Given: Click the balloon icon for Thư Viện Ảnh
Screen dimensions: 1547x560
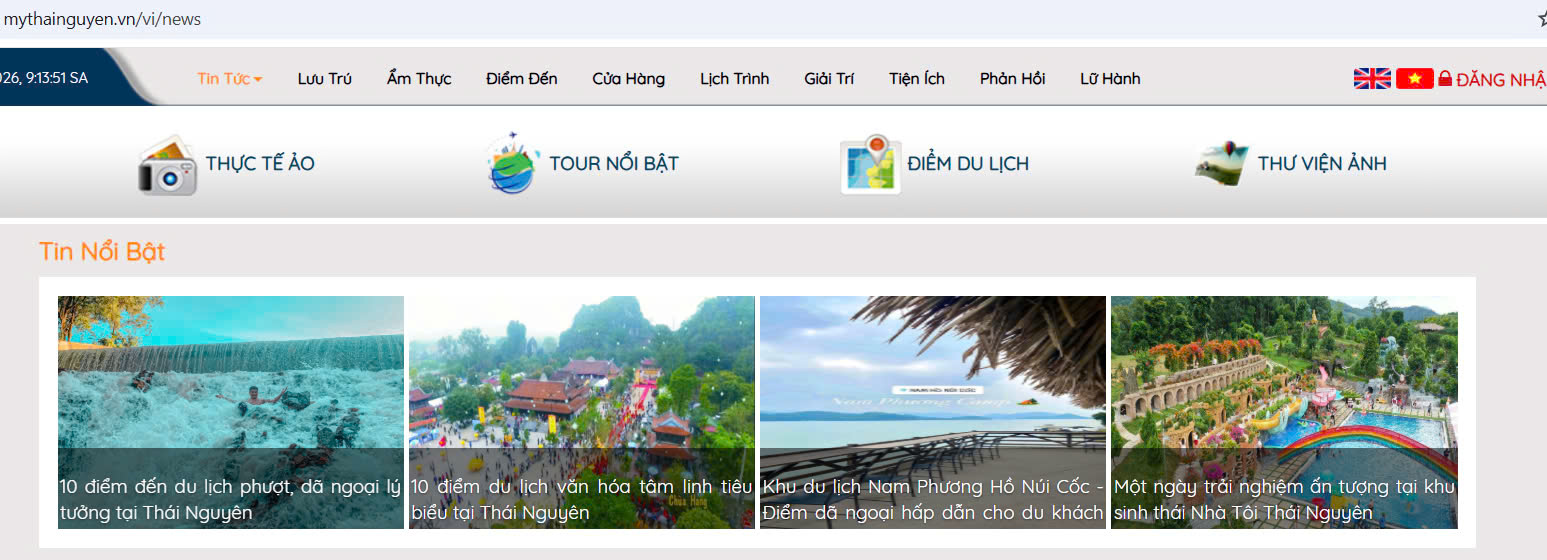Looking at the screenshot, I should pyautogui.click(x=1222, y=163).
